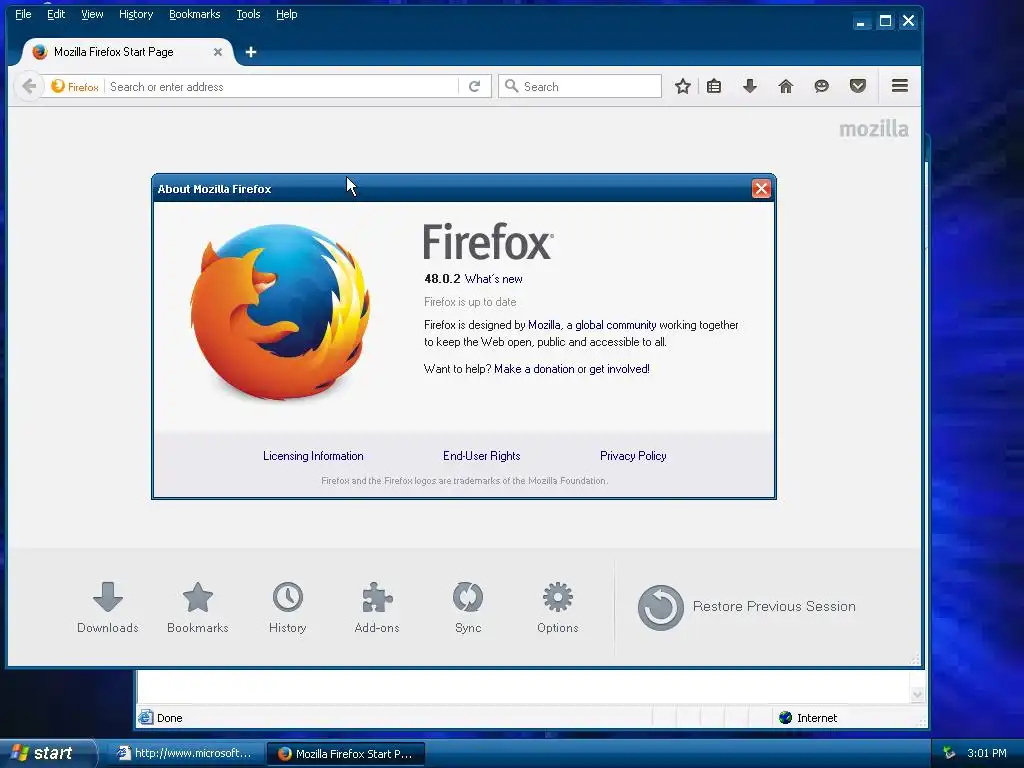Click the version number 48.0.2
1024x768 pixels.
442,279
